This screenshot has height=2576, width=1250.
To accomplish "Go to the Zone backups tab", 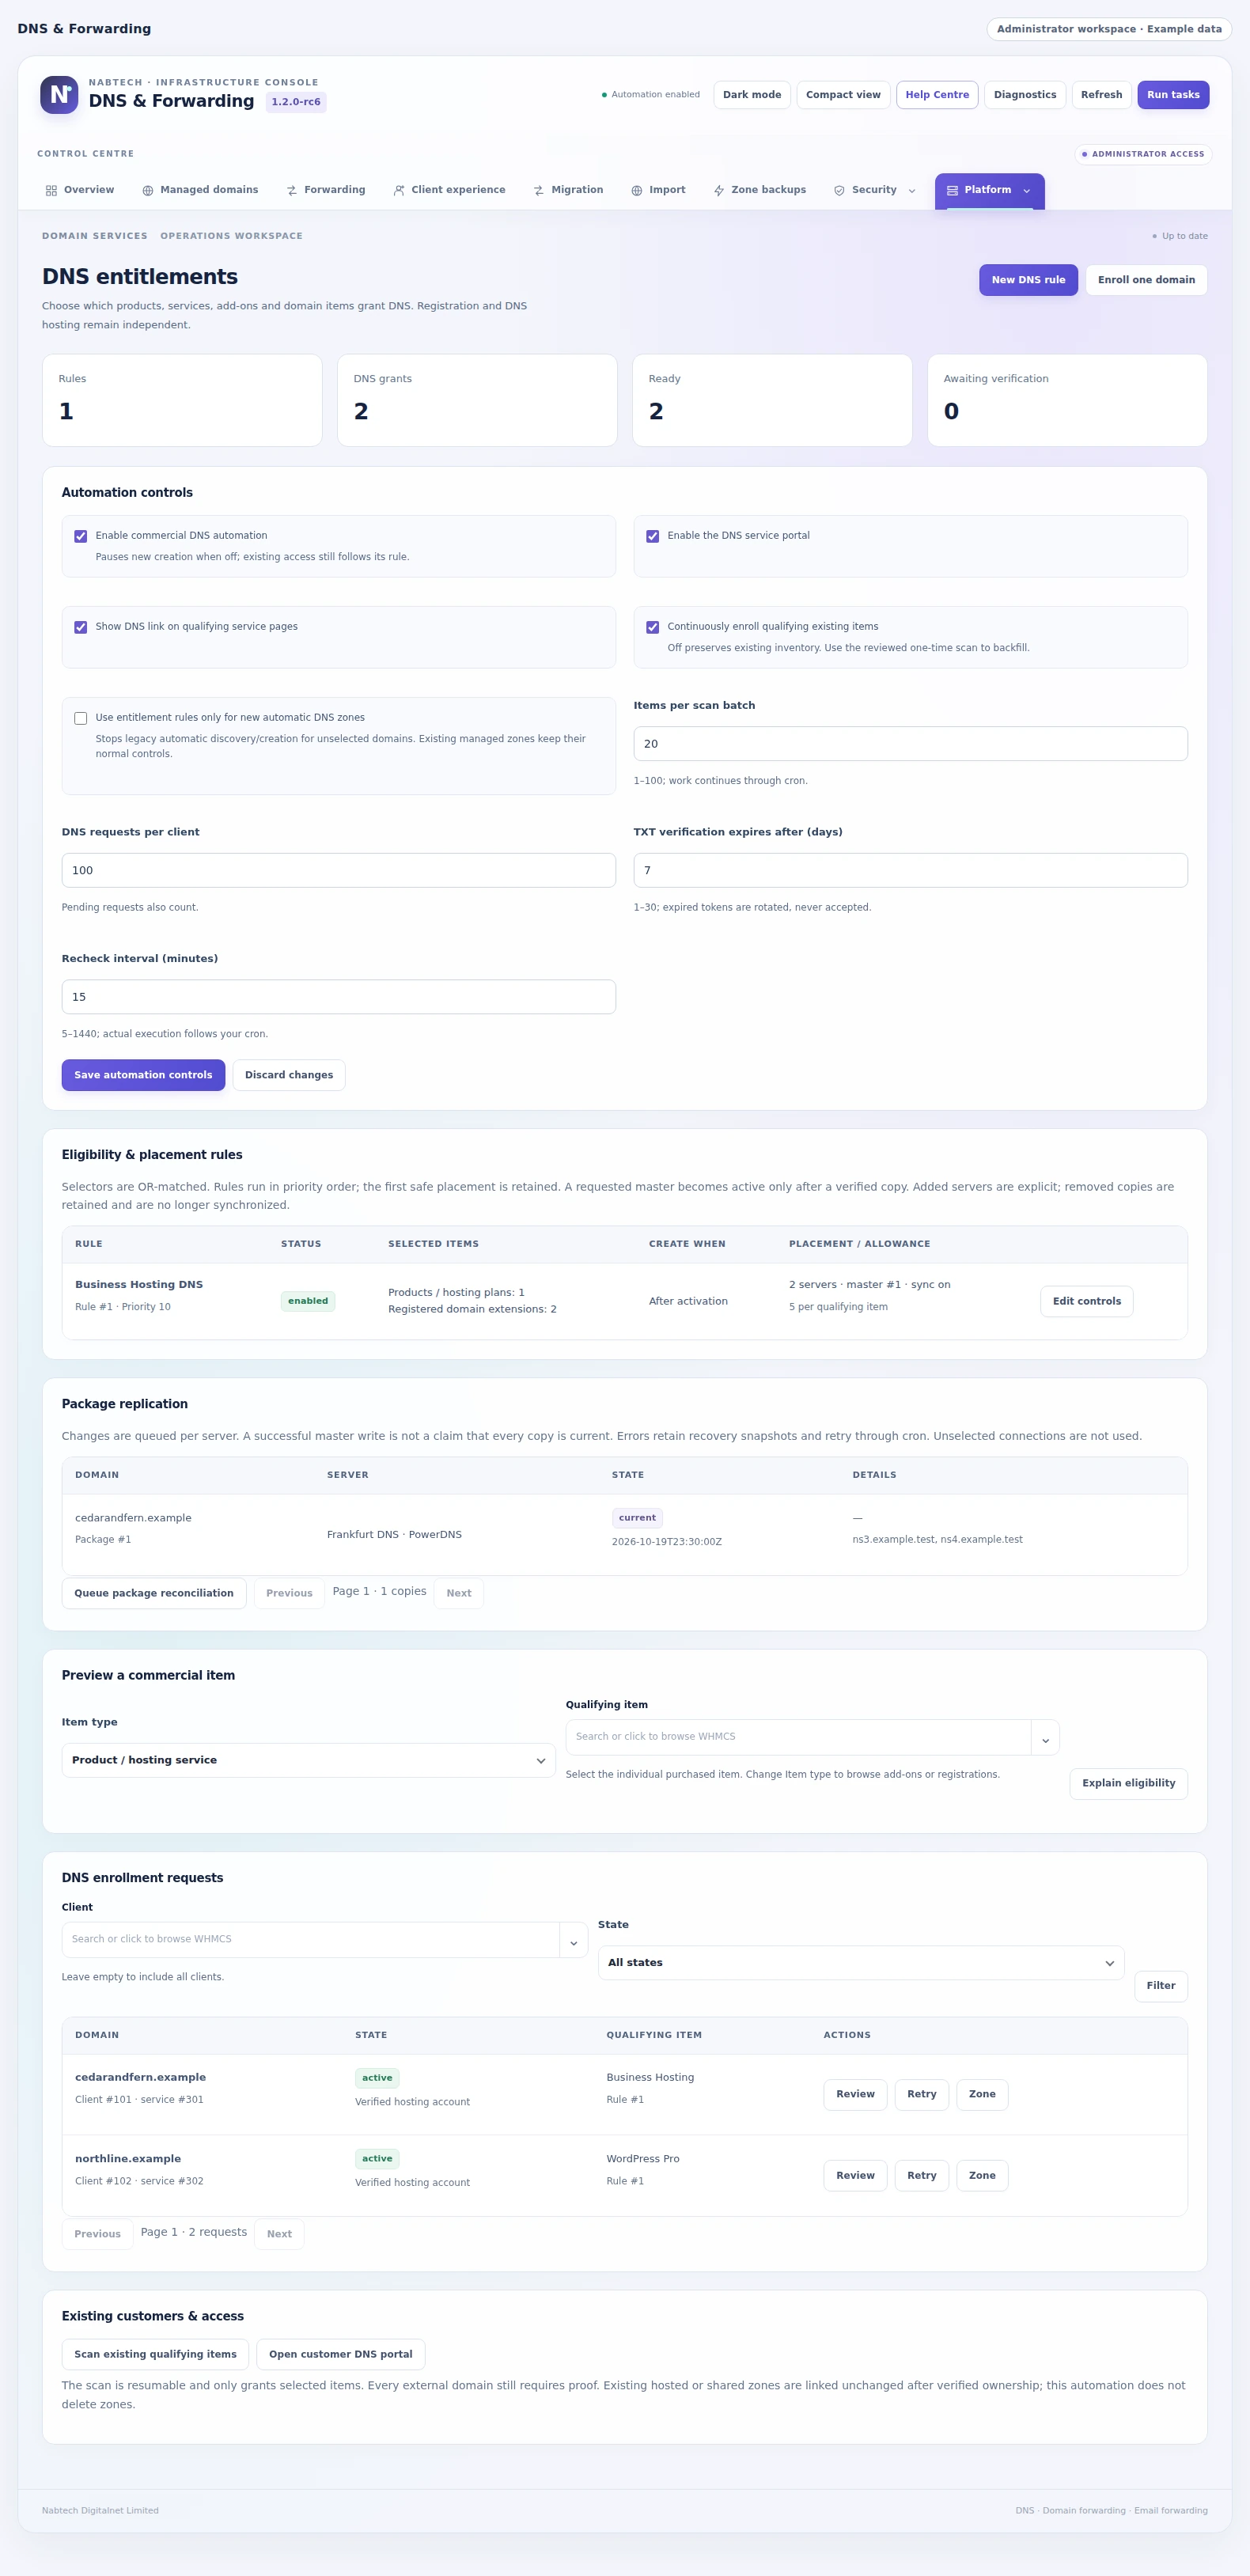I will 760,190.
